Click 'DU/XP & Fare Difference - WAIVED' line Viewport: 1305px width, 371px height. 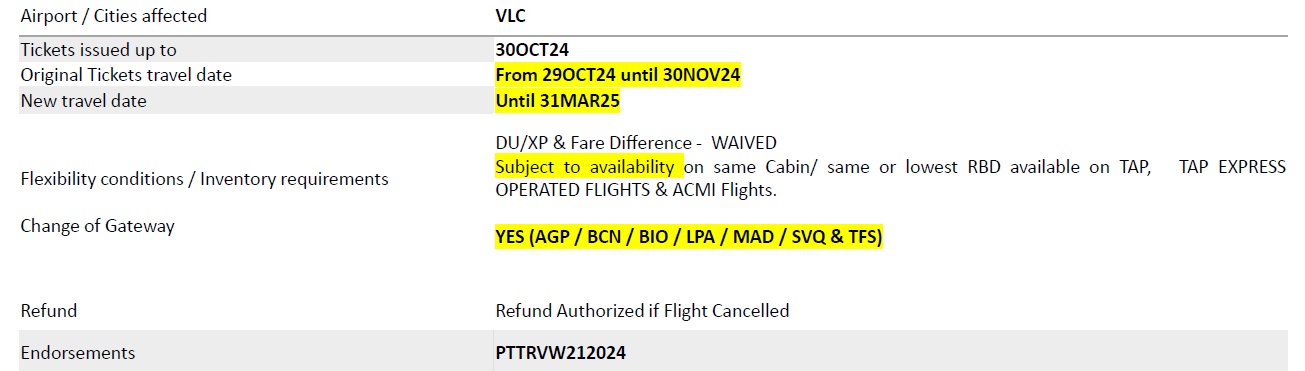pyautogui.click(x=636, y=143)
